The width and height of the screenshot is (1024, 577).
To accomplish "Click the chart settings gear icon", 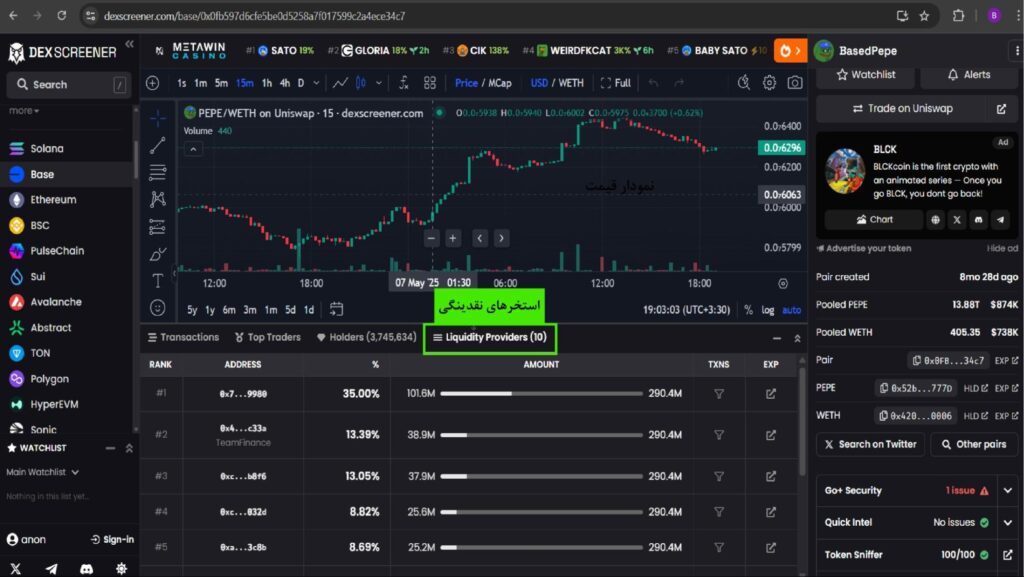I will (x=769, y=83).
